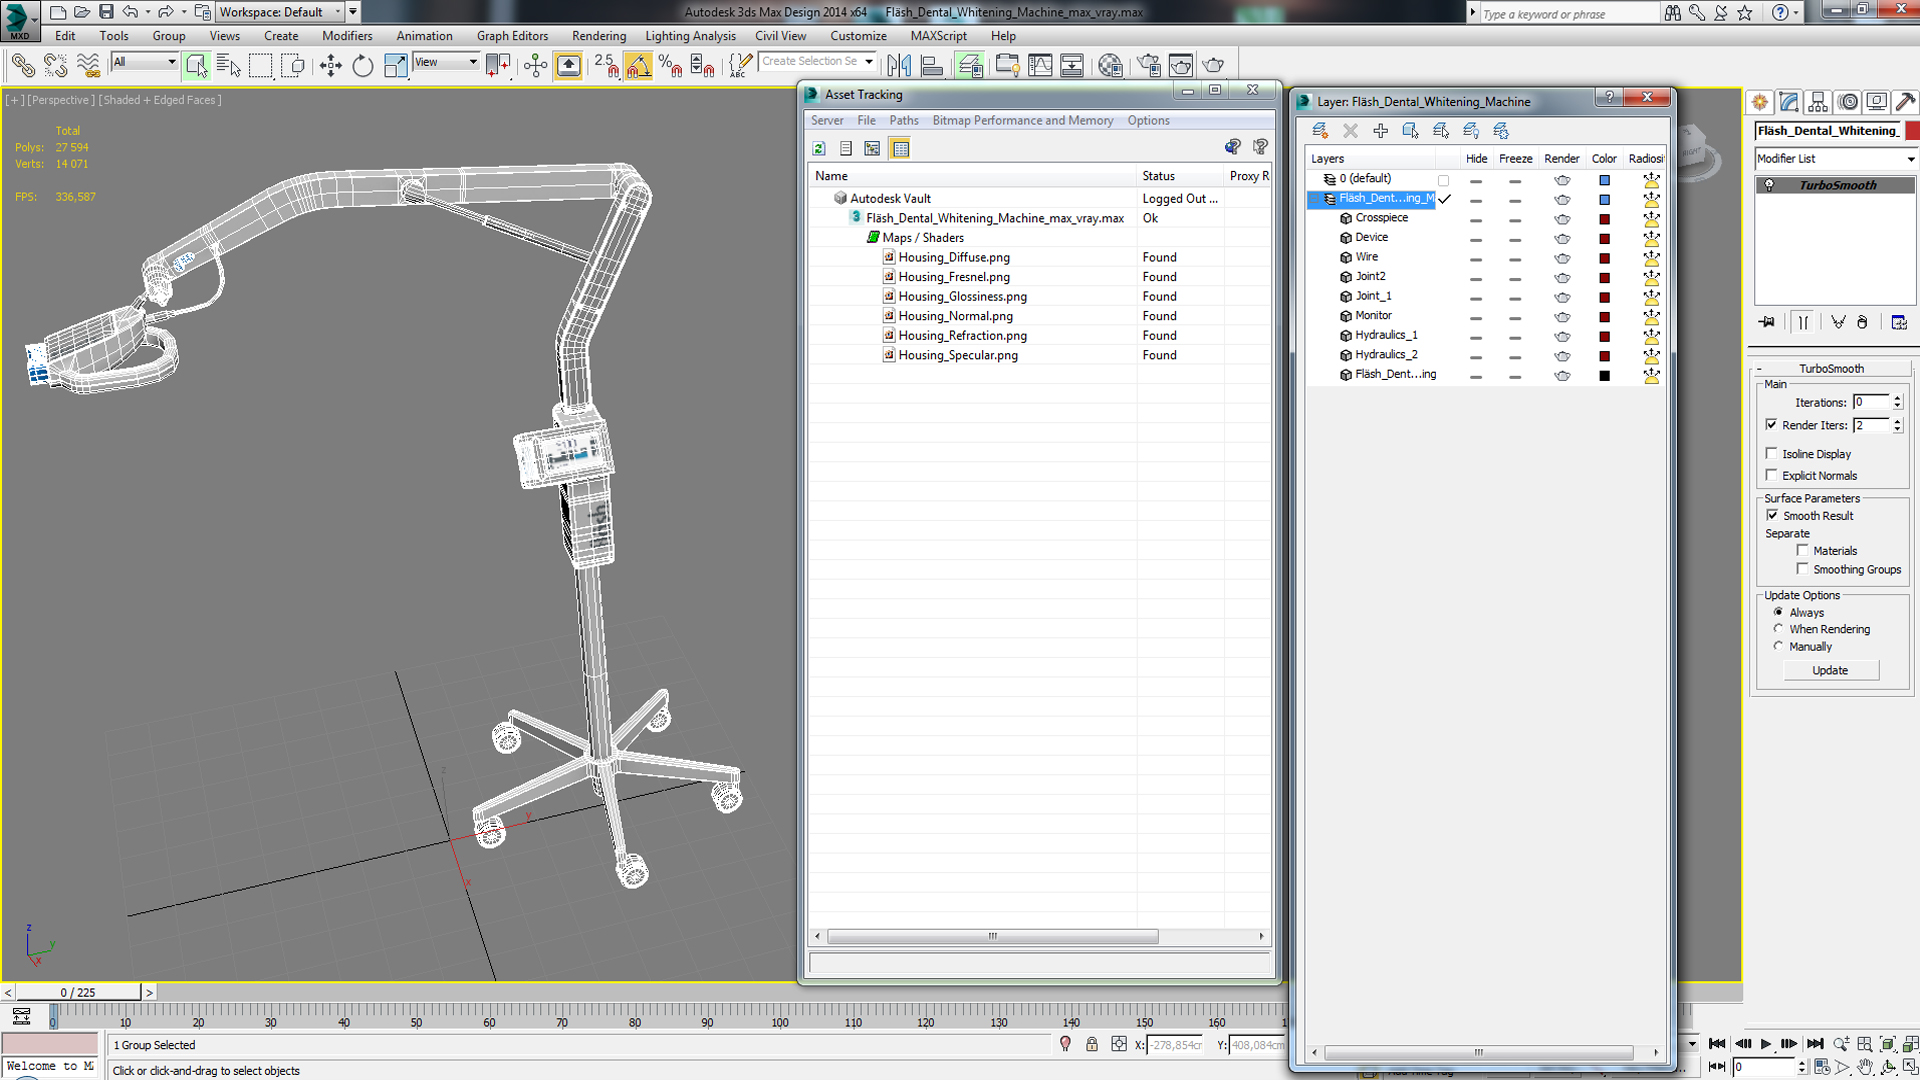
Task: Activate the Select Object tool
Action: pos(196,66)
